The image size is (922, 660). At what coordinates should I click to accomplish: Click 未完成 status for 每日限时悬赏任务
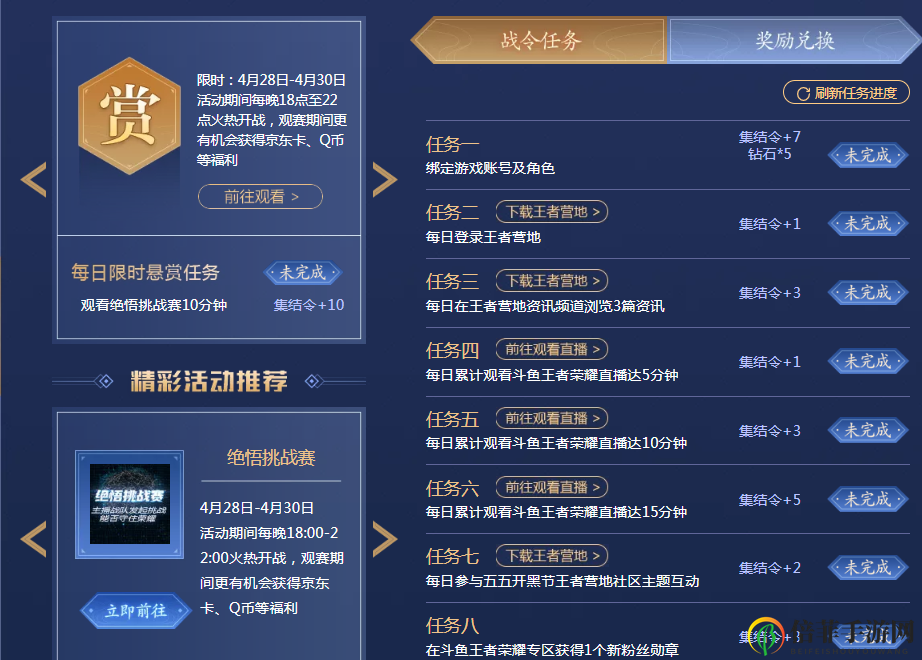(x=302, y=272)
